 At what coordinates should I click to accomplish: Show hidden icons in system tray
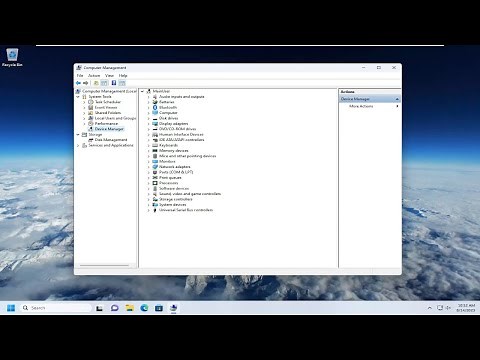[429, 308]
